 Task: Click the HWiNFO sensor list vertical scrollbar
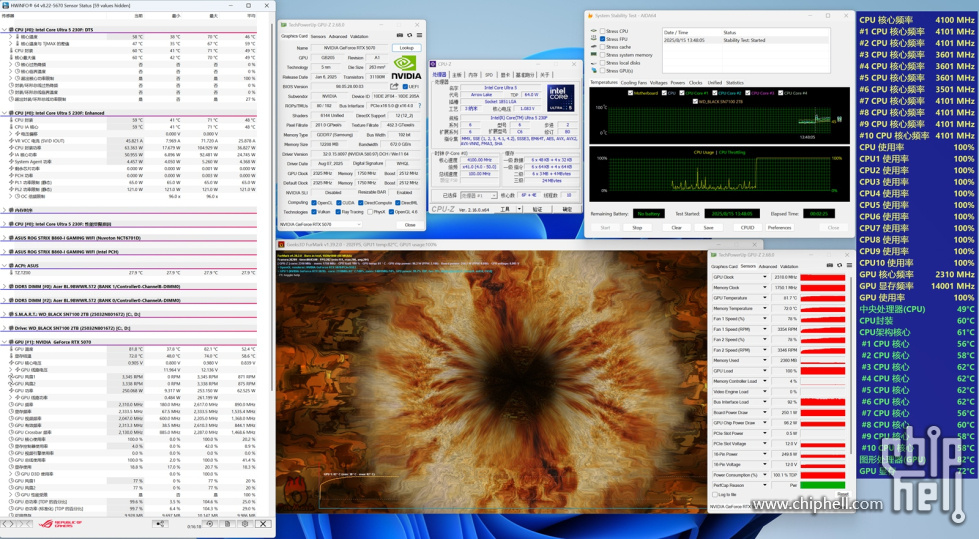(272, 206)
